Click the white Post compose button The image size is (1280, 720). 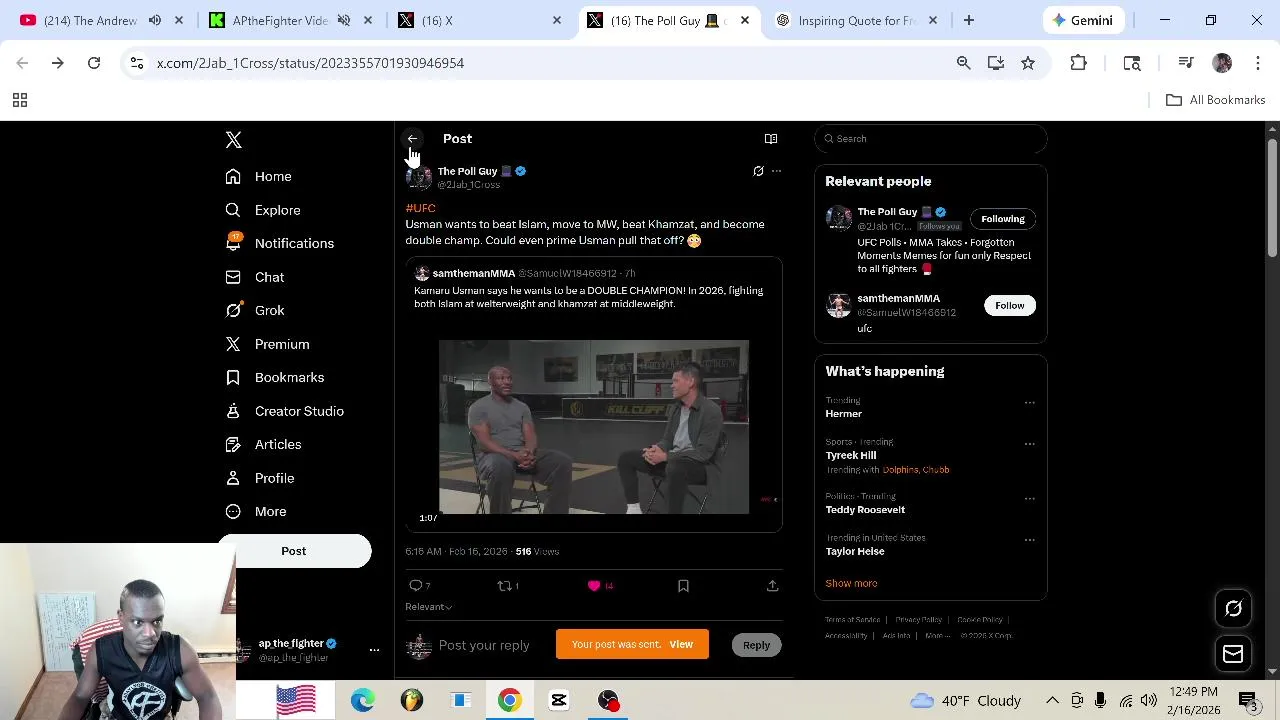click(x=294, y=551)
